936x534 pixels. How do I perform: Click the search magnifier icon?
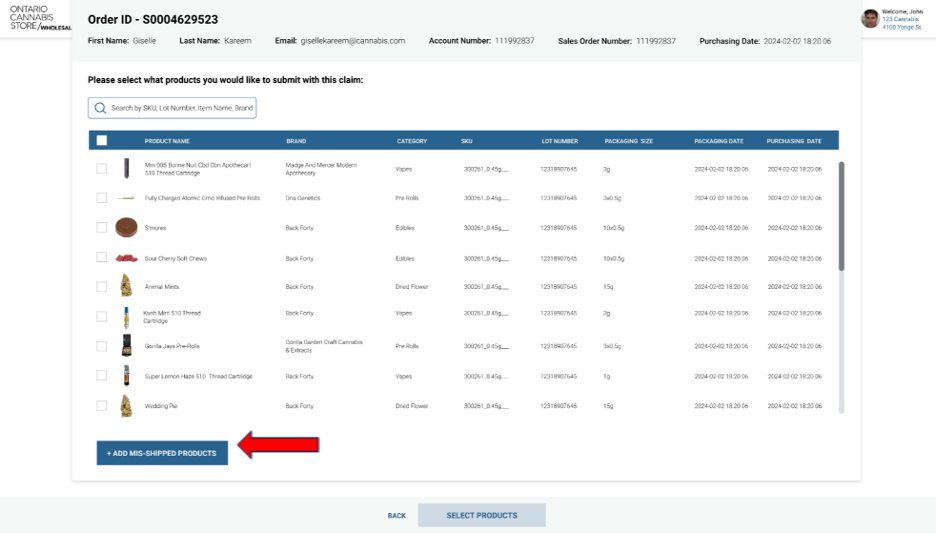[x=100, y=108]
